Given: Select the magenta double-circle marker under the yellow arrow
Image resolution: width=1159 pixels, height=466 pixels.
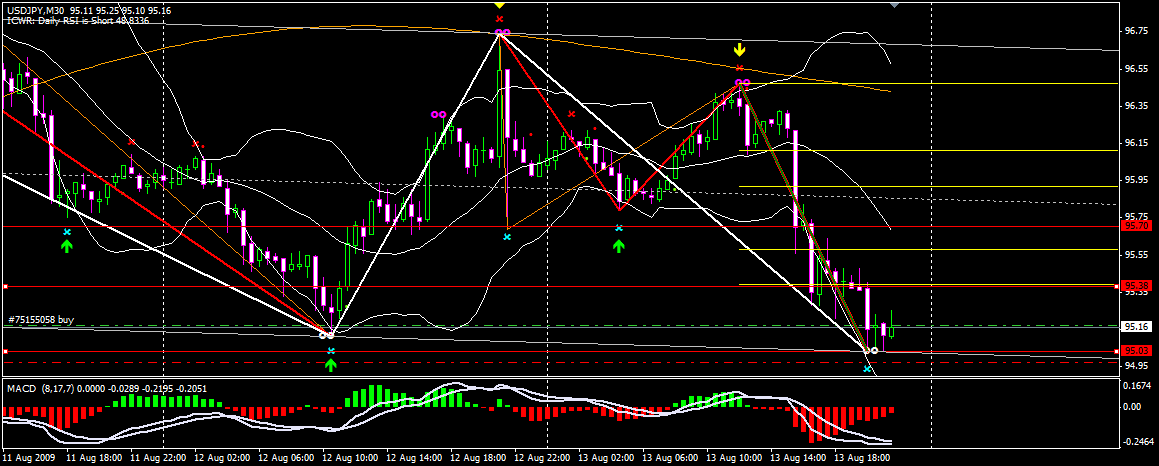Looking at the screenshot, I should 742,82.
